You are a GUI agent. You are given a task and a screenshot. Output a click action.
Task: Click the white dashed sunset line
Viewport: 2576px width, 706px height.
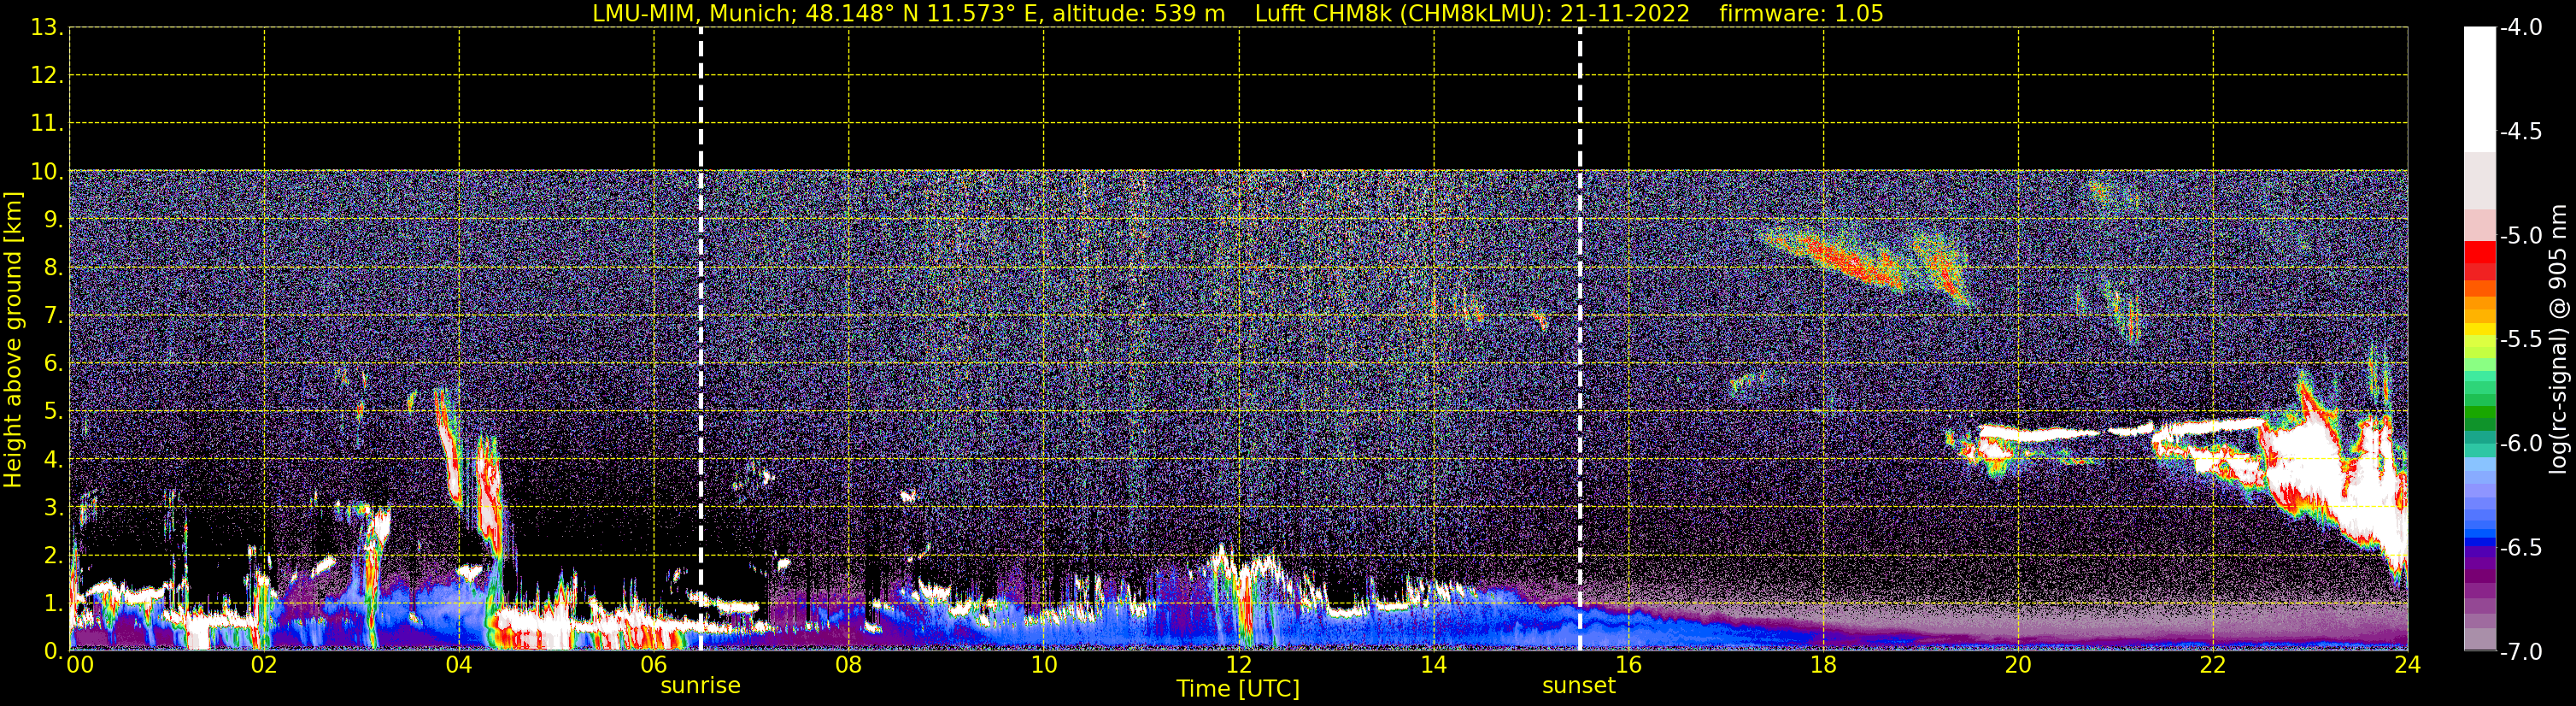pyautogui.click(x=1580, y=300)
